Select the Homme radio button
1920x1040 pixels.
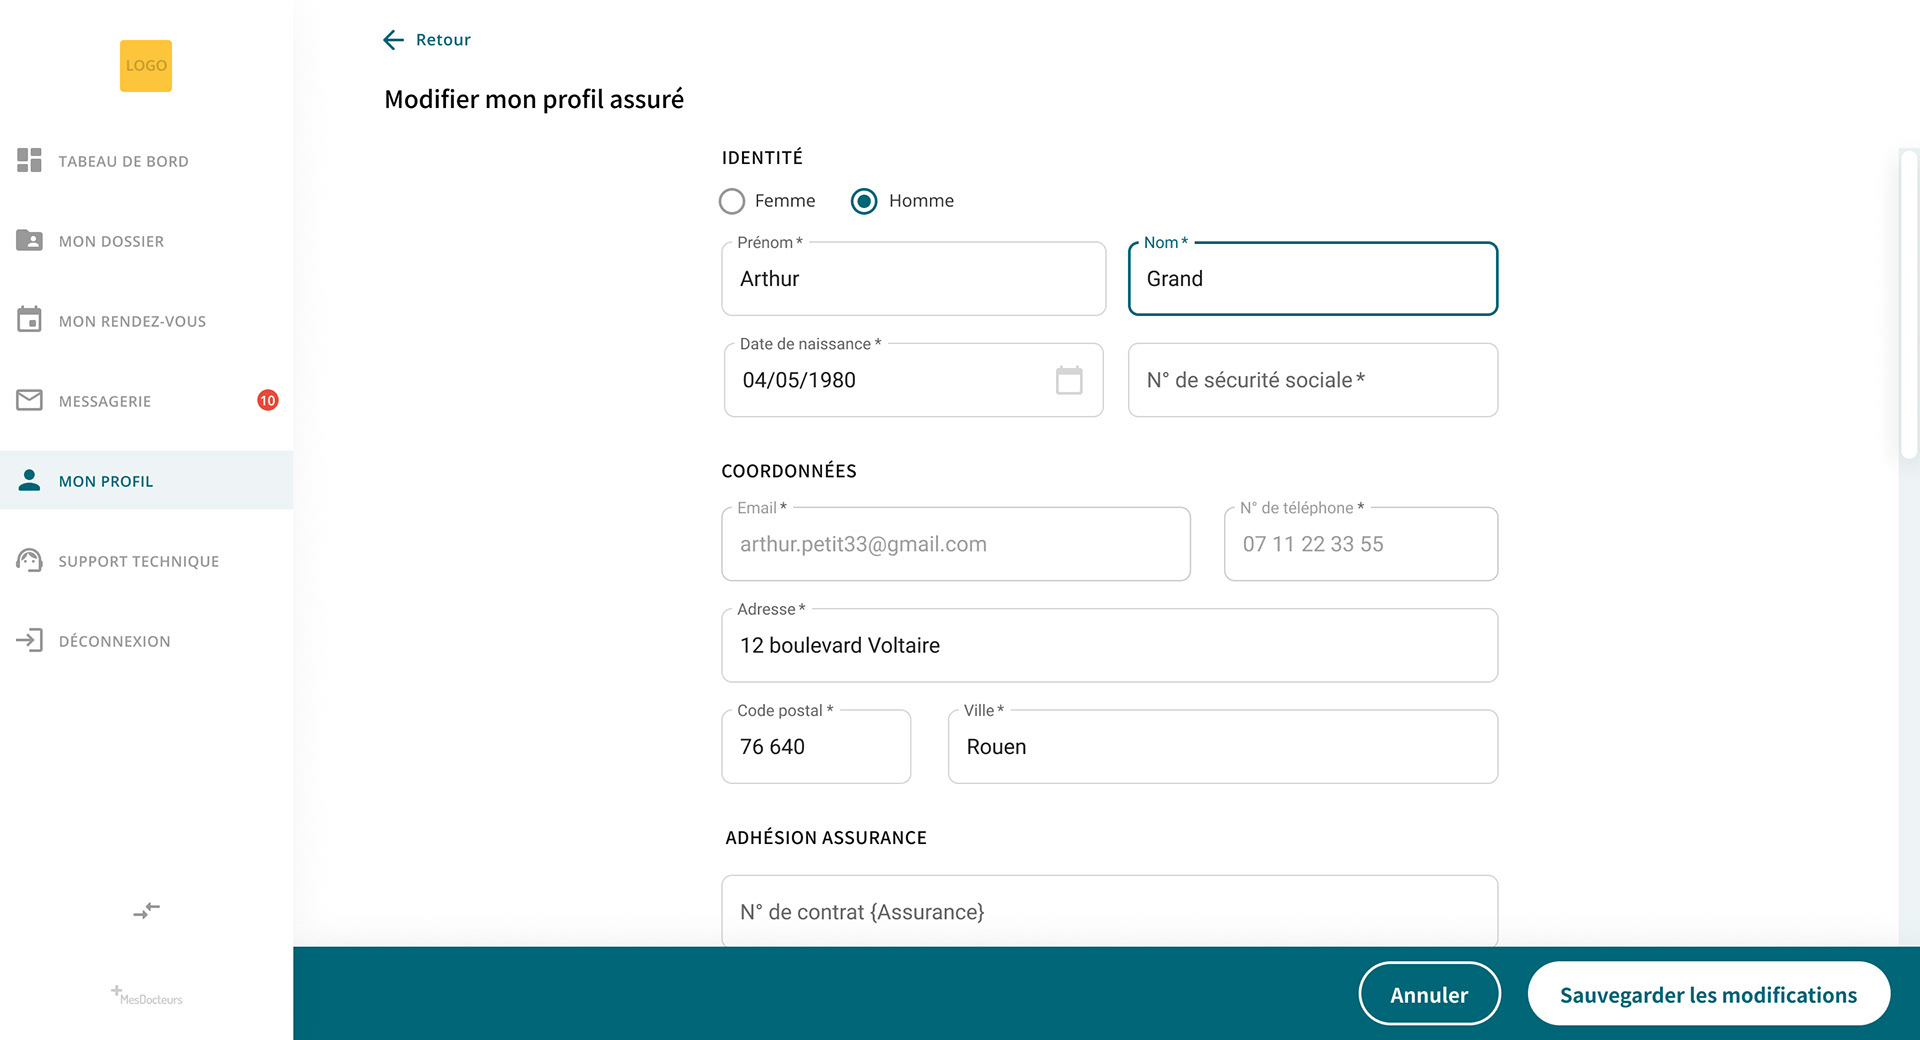click(x=864, y=201)
